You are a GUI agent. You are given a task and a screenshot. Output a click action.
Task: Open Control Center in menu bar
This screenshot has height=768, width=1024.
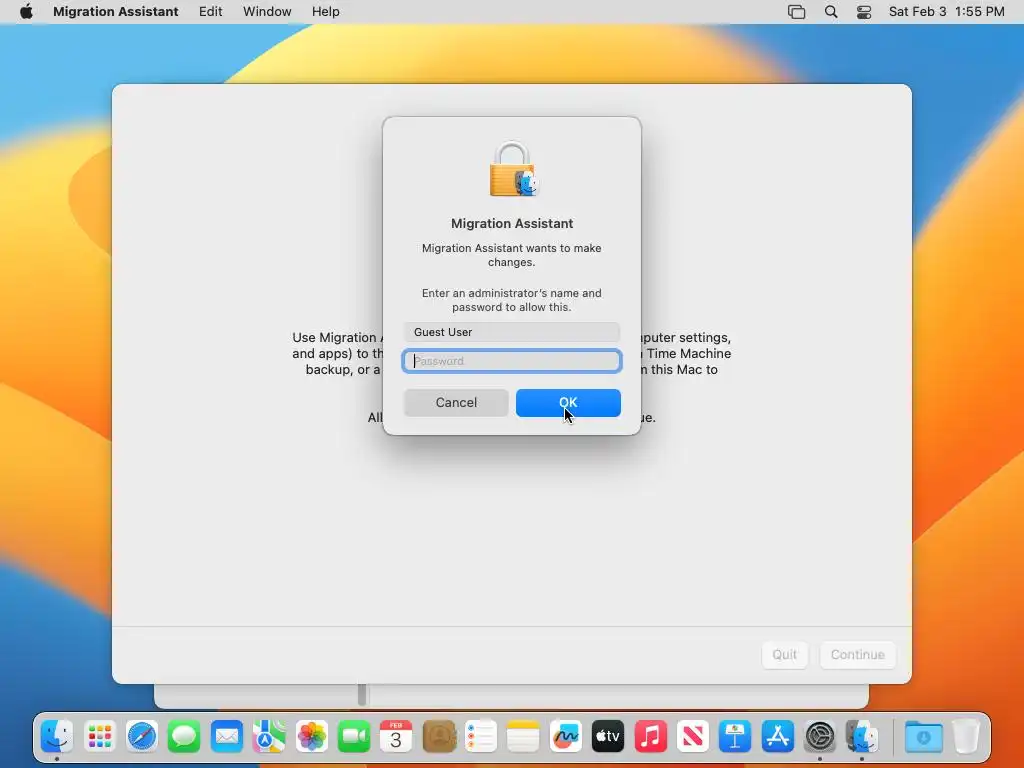864,12
